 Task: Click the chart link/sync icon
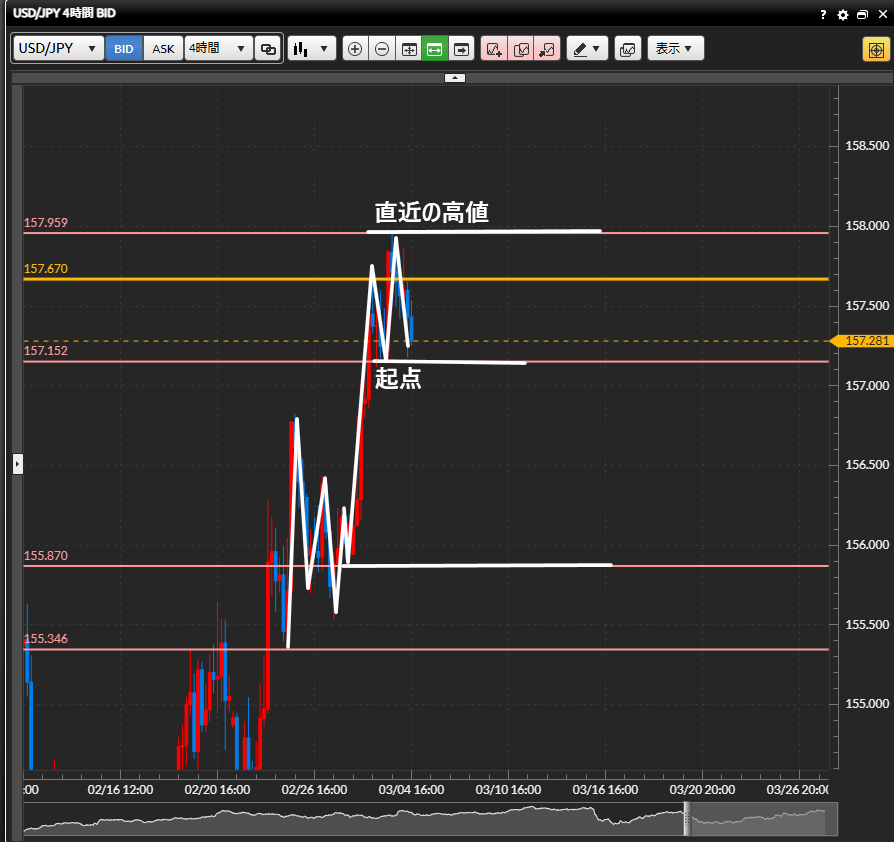coord(268,48)
